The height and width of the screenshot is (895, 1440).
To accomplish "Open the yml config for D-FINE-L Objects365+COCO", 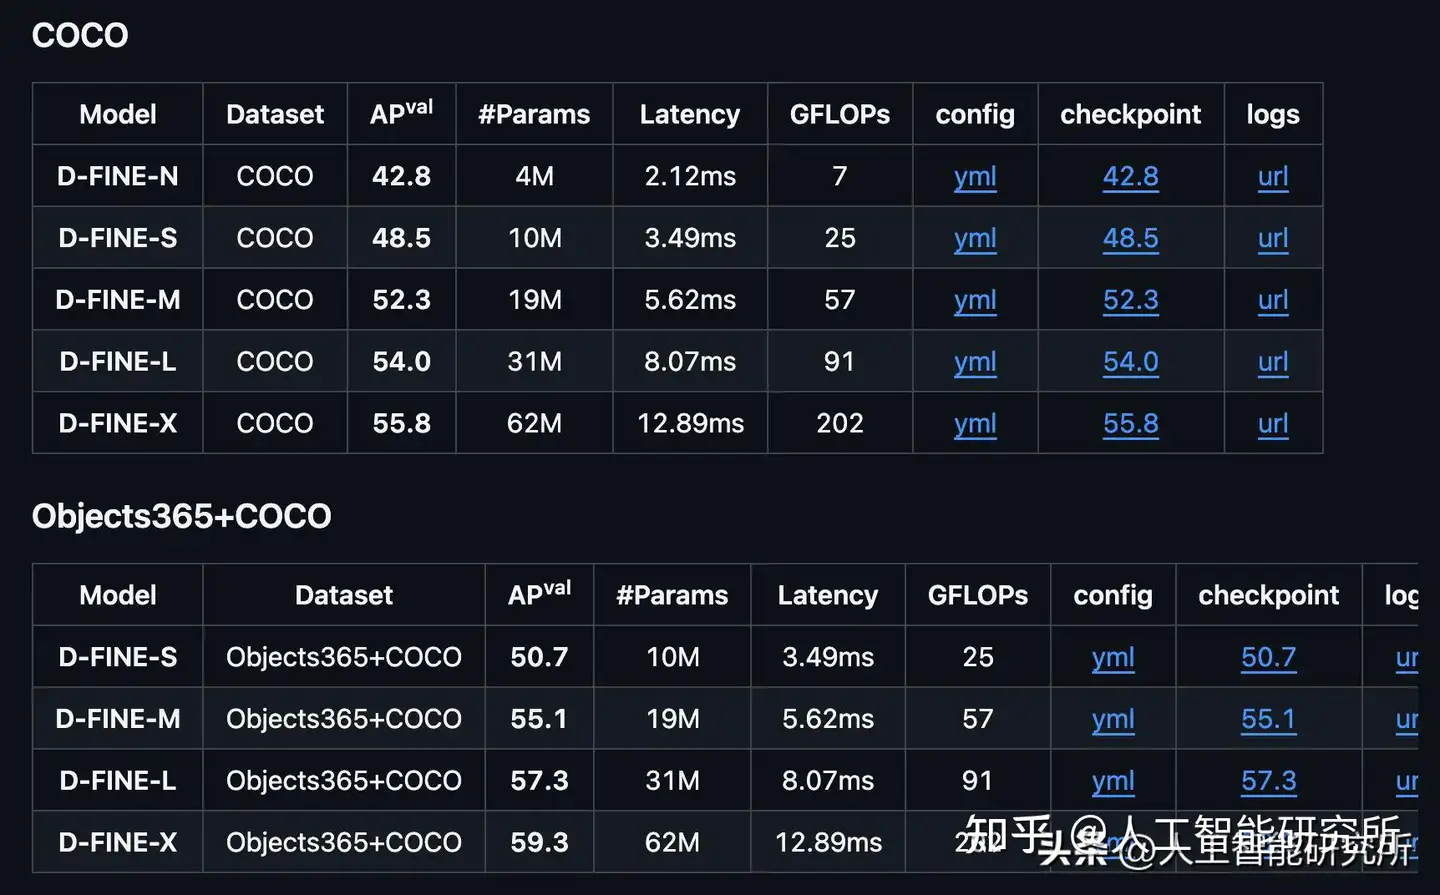I will 1113,782.
